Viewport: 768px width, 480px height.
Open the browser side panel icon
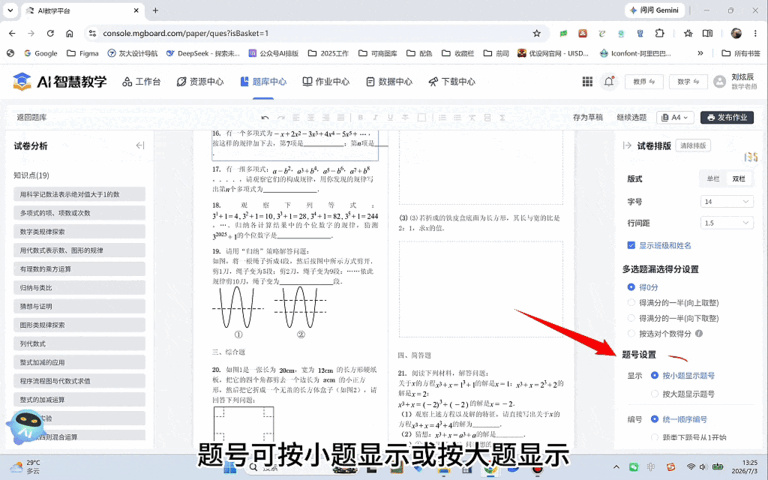pyautogui.click(x=707, y=33)
